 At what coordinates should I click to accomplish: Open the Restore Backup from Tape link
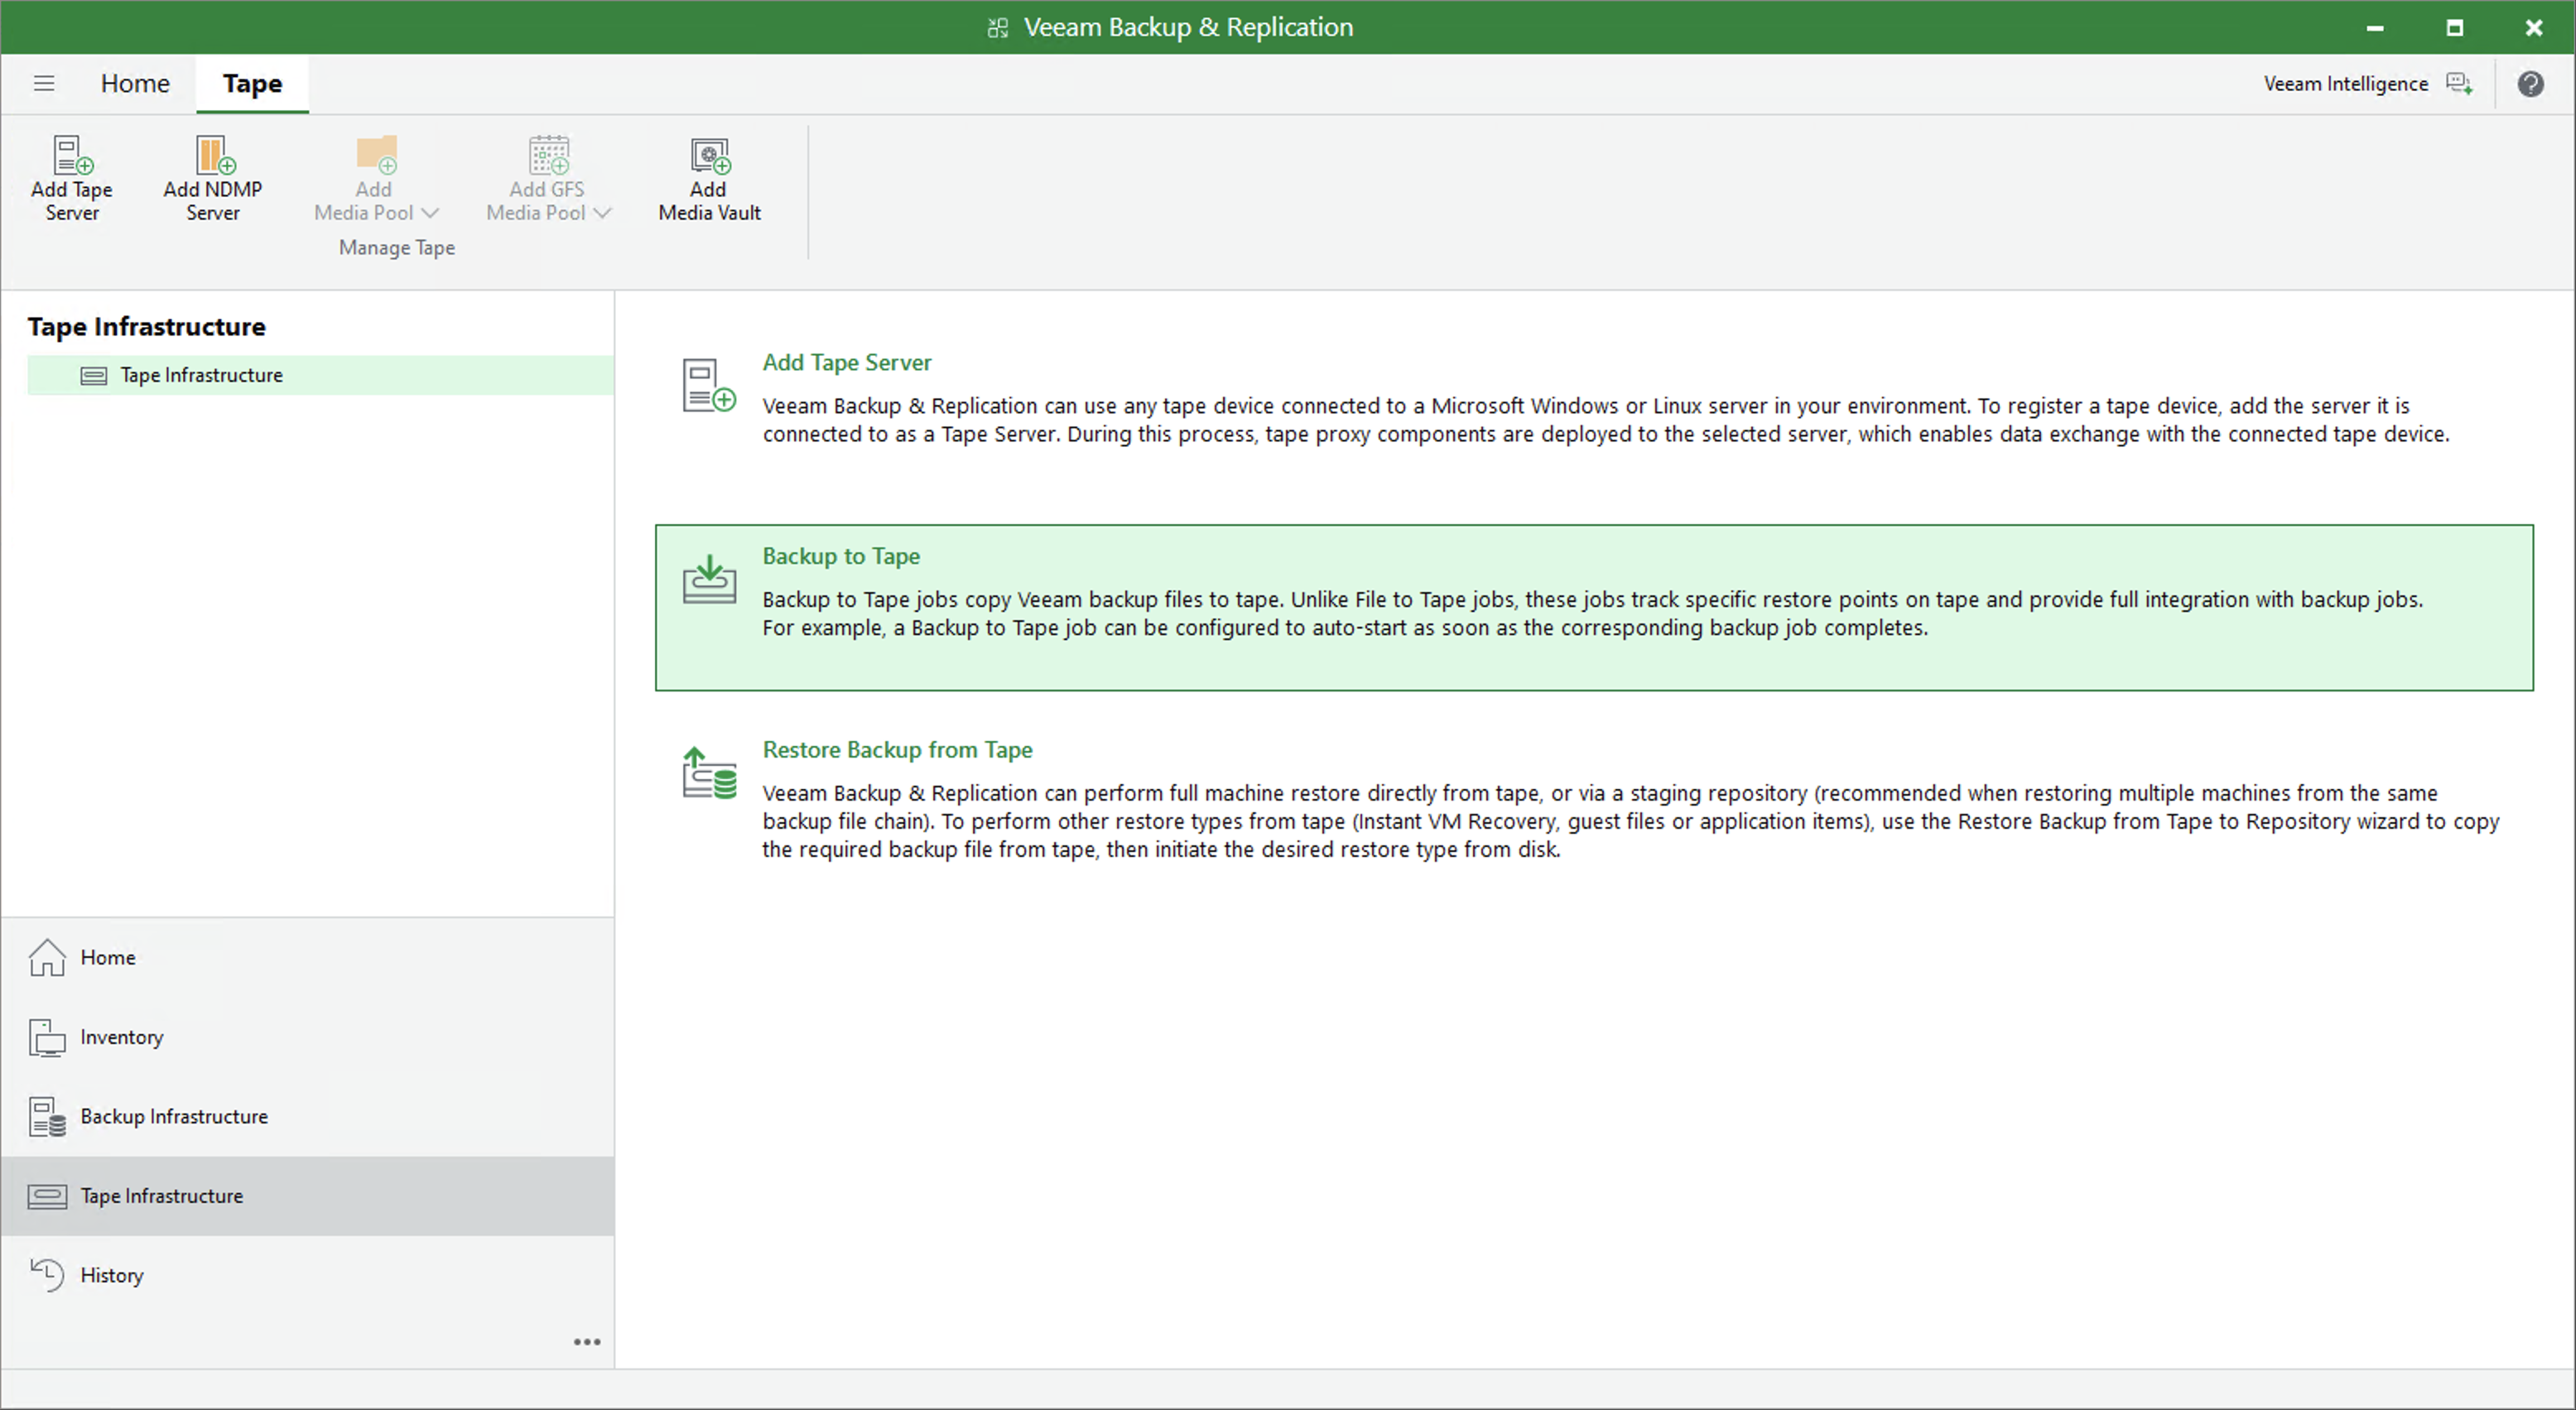click(897, 750)
